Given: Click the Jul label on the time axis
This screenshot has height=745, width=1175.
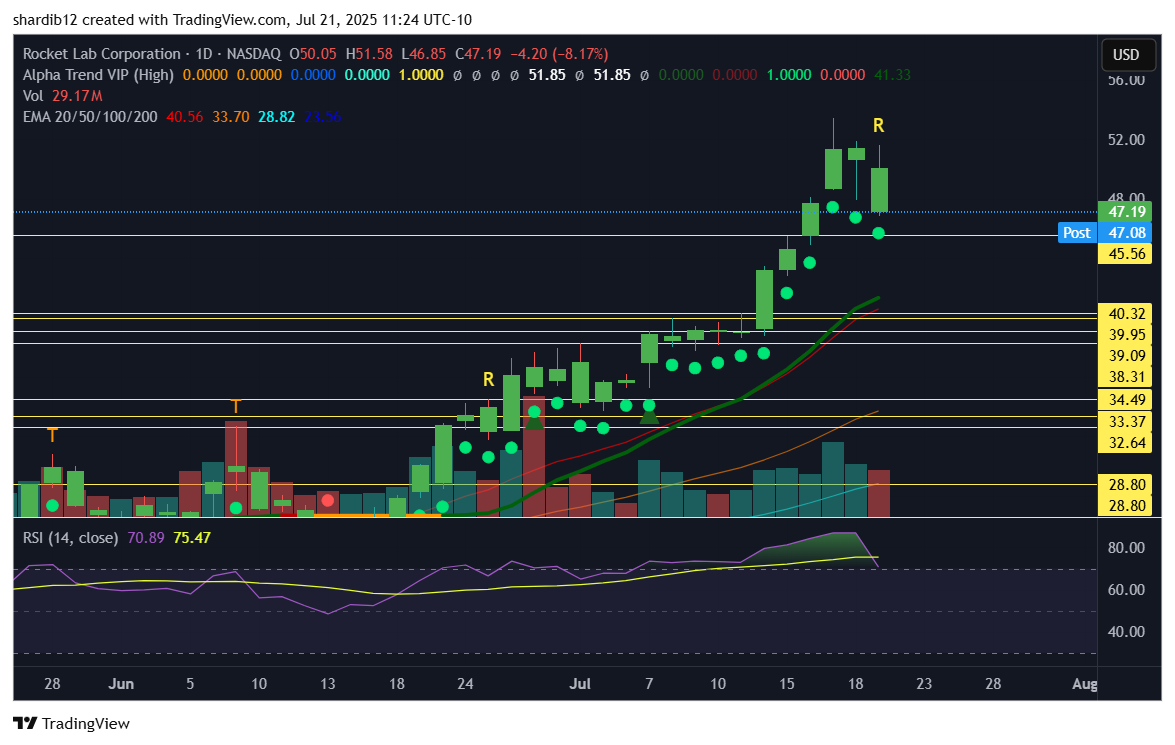Looking at the screenshot, I should [580, 684].
